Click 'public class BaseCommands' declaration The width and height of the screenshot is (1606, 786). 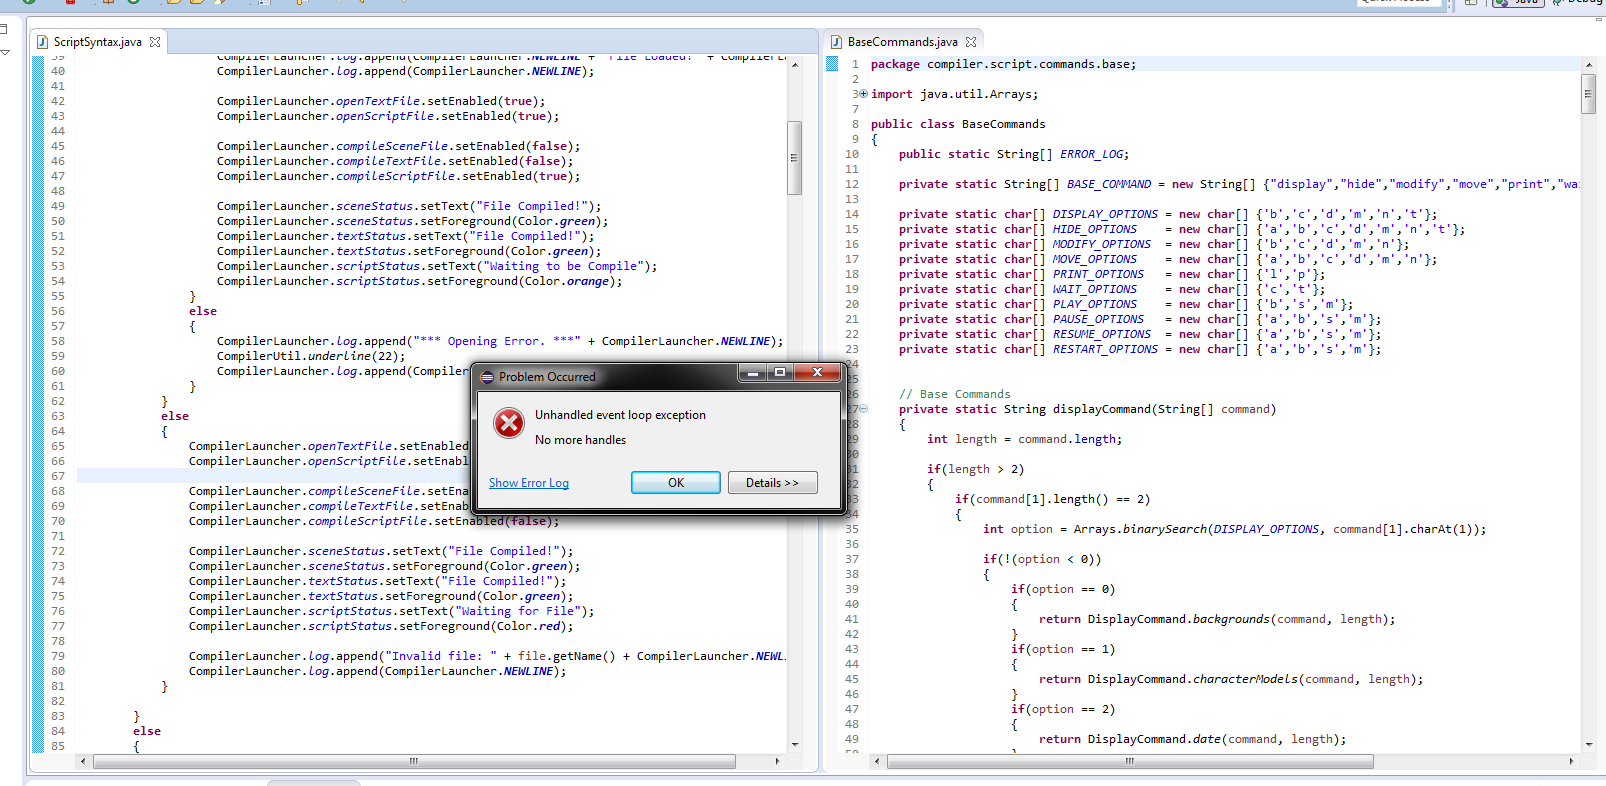(x=958, y=124)
